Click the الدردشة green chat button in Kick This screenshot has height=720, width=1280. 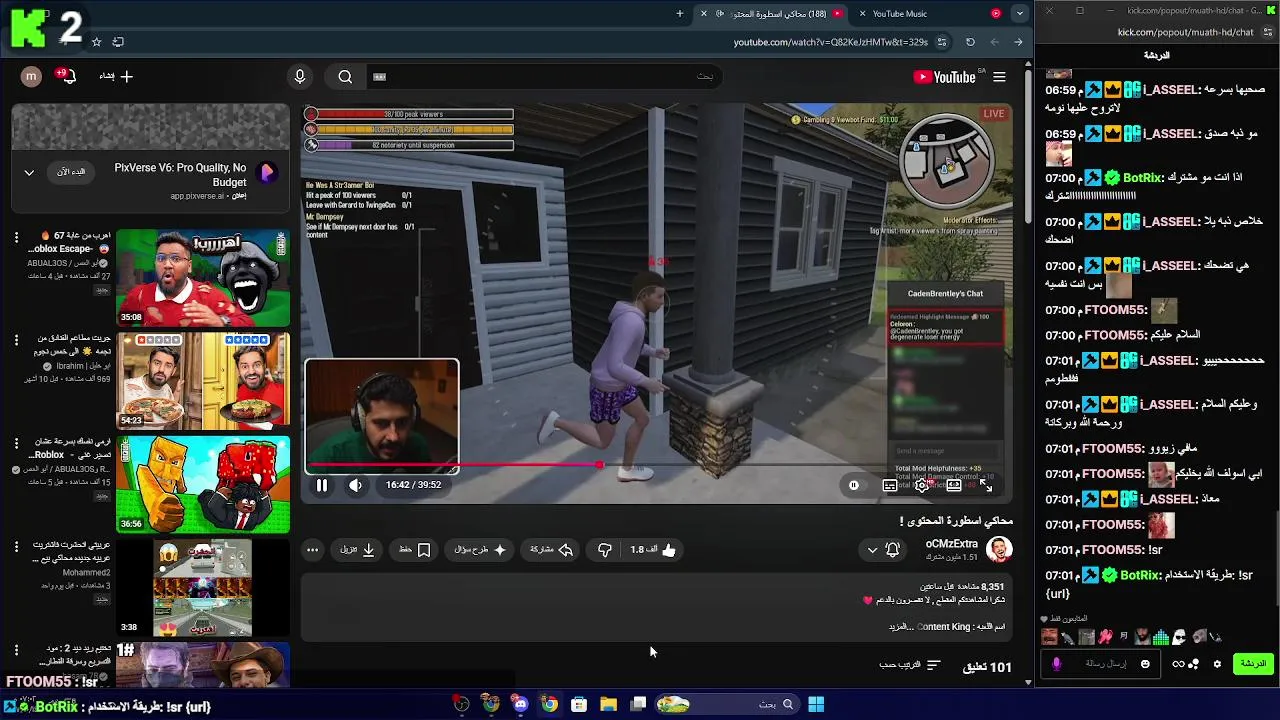coord(1253,664)
